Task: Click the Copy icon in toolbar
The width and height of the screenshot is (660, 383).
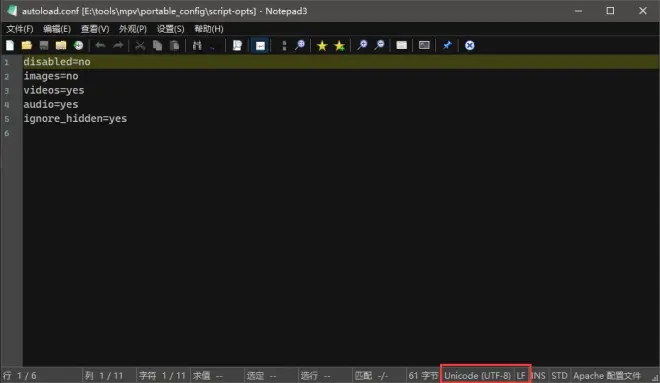Action: pos(157,45)
